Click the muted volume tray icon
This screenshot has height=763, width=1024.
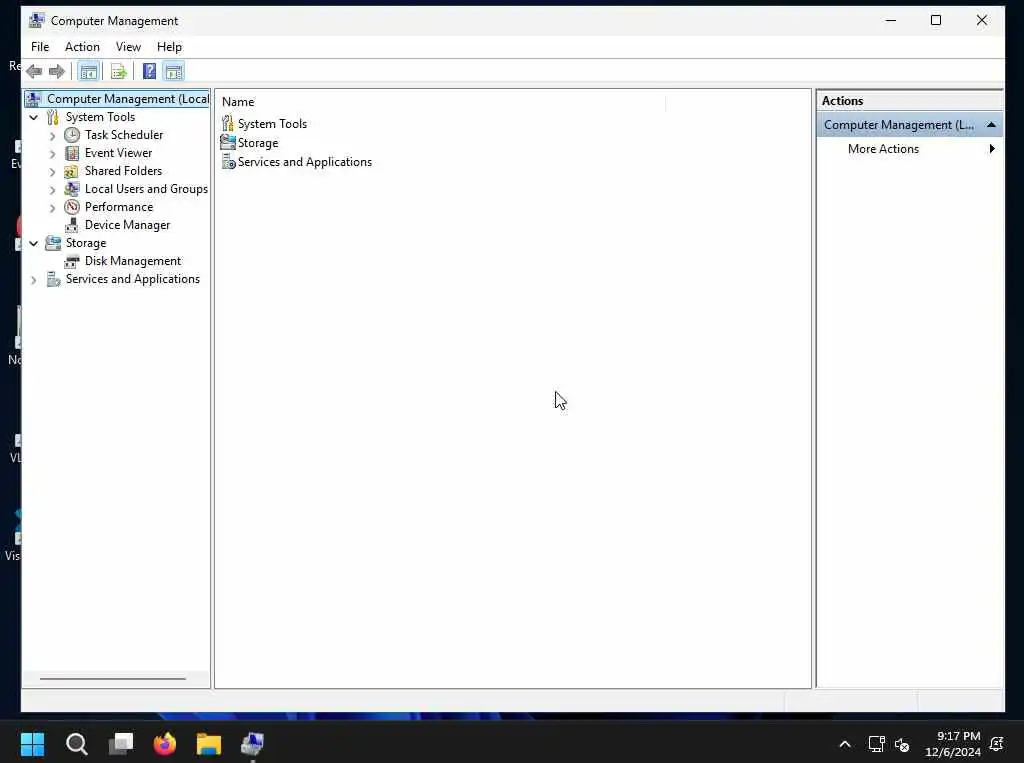click(902, 744)
